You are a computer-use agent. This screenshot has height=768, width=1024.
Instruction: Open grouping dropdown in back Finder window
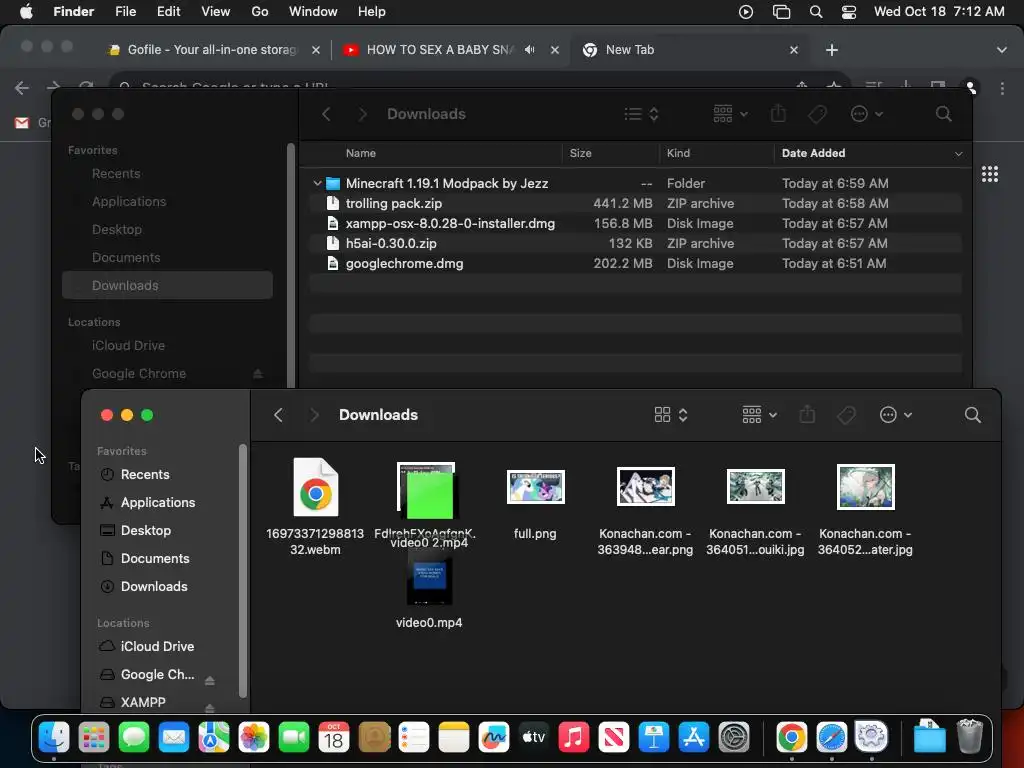coord(730,114)
